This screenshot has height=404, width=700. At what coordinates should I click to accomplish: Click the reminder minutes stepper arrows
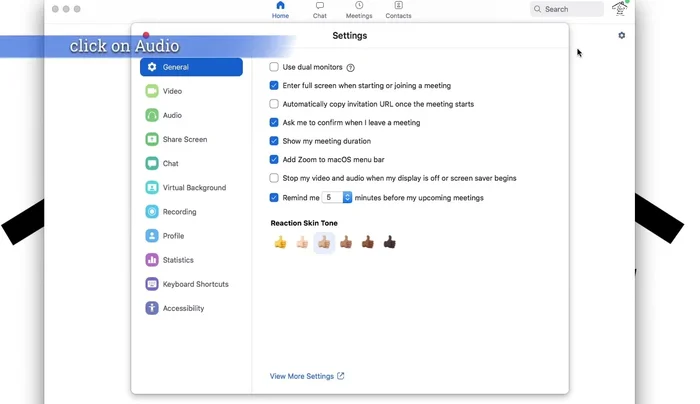pyautogui.click(x=348, y=198)
